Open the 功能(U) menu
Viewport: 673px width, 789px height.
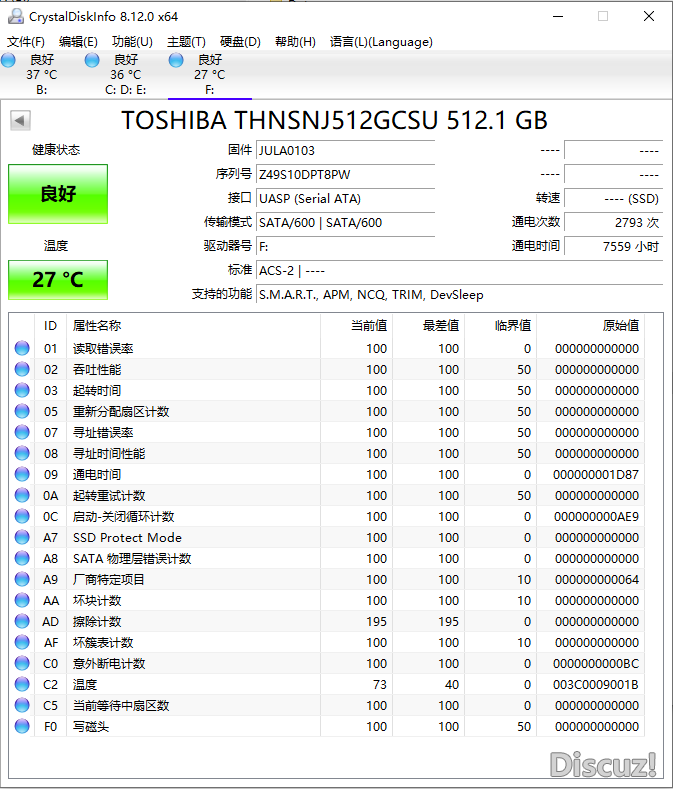click(x=132, y=42)
